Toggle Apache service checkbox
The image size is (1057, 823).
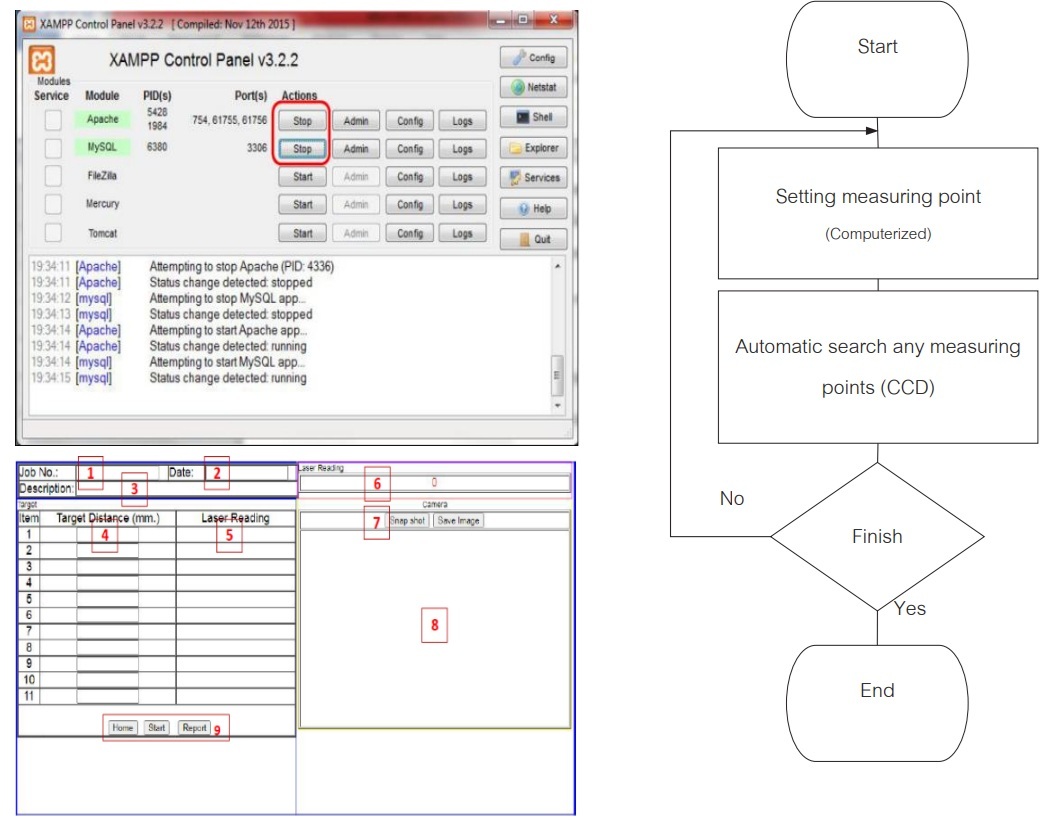click(53, 120)
